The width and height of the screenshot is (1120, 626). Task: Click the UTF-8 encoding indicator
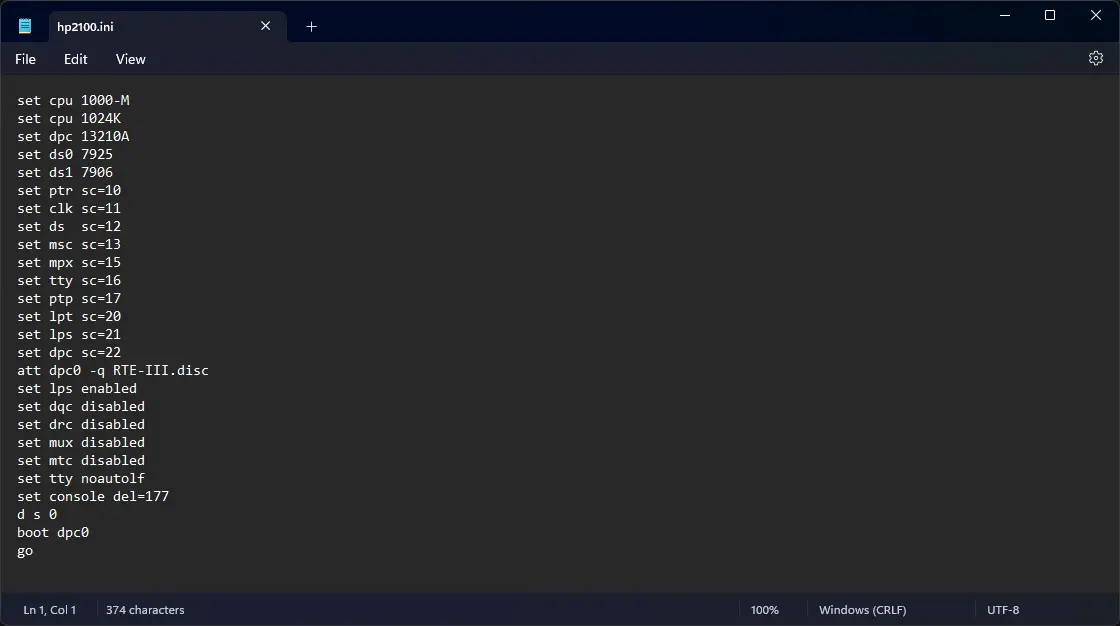coord(1002,610)
